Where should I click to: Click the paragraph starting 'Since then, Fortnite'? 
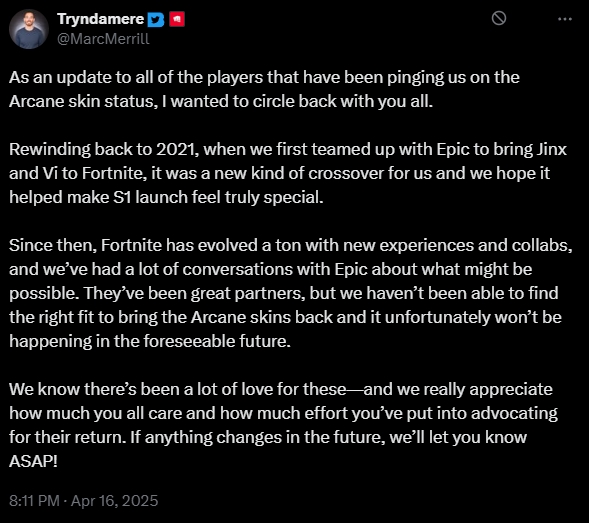291,293
